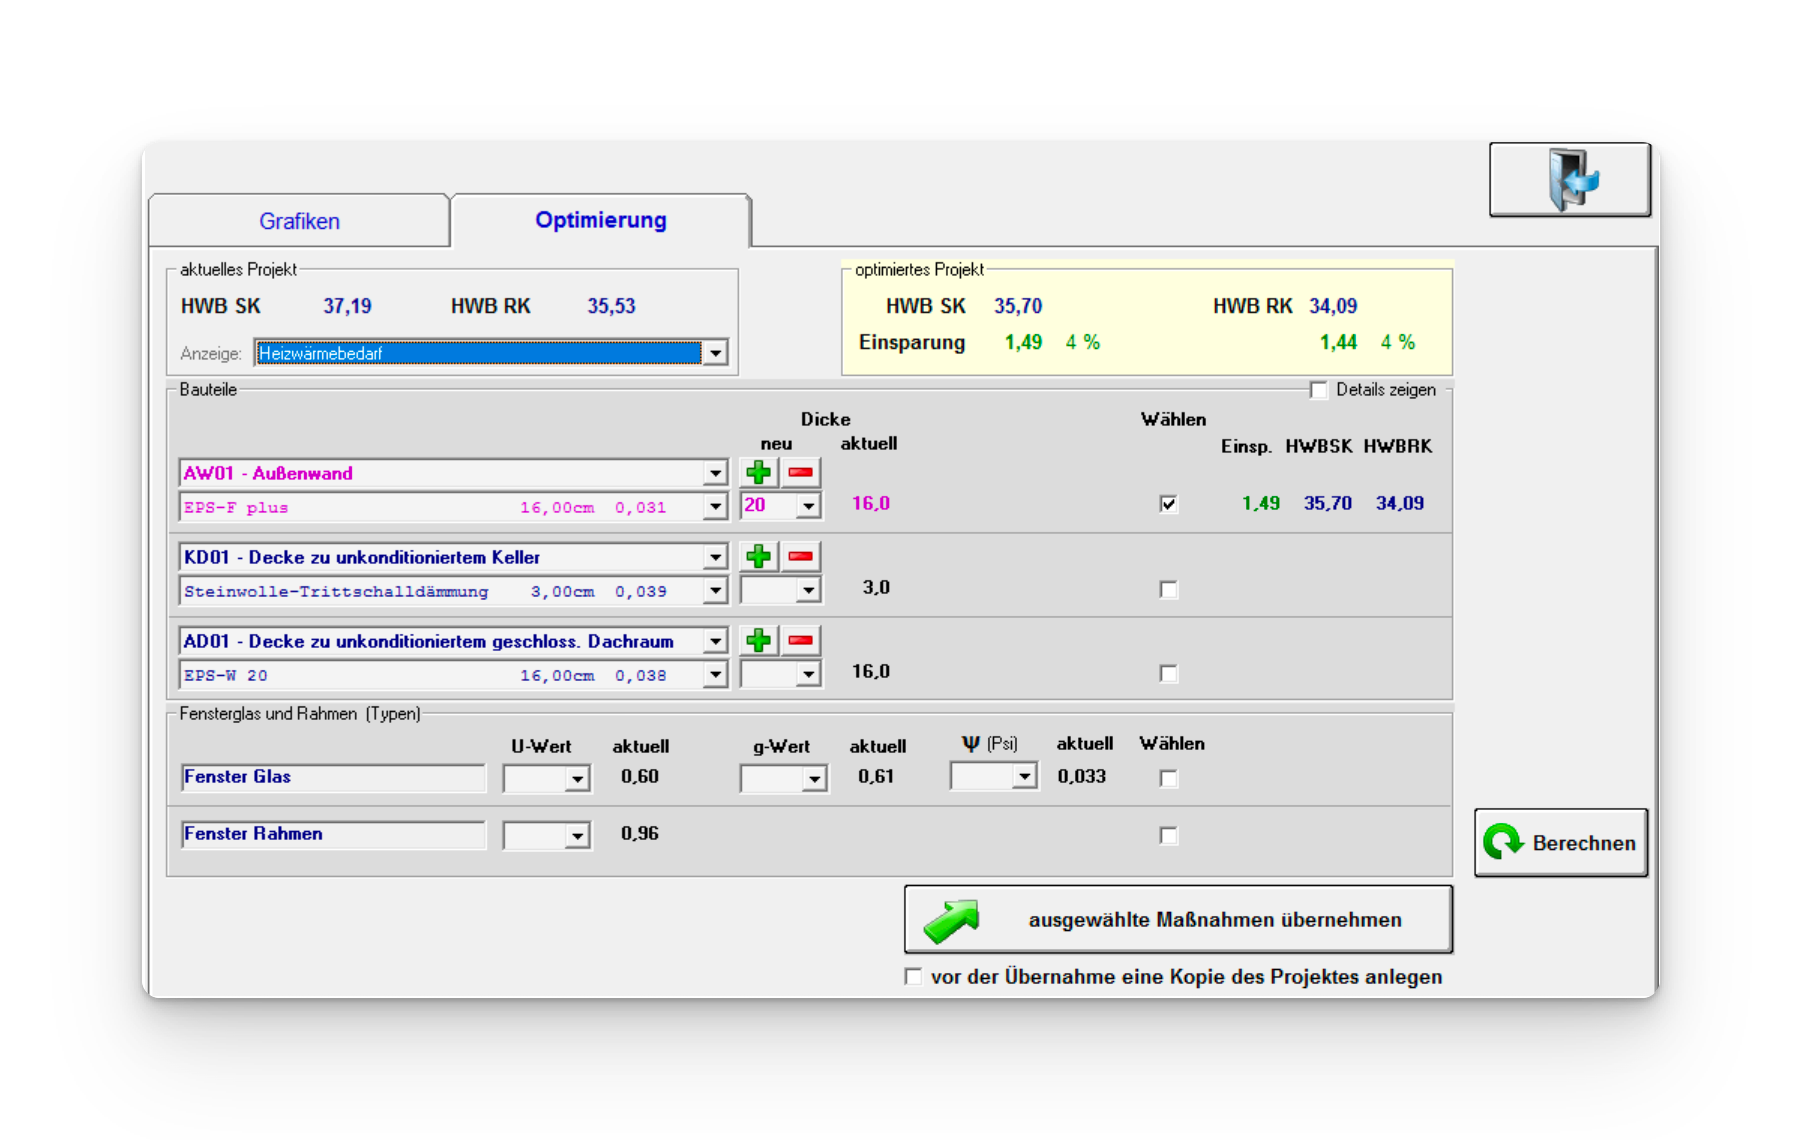Open the g-Wert dropdown for Fenster Glas
1802x1140 pixels.
(814, 779)
